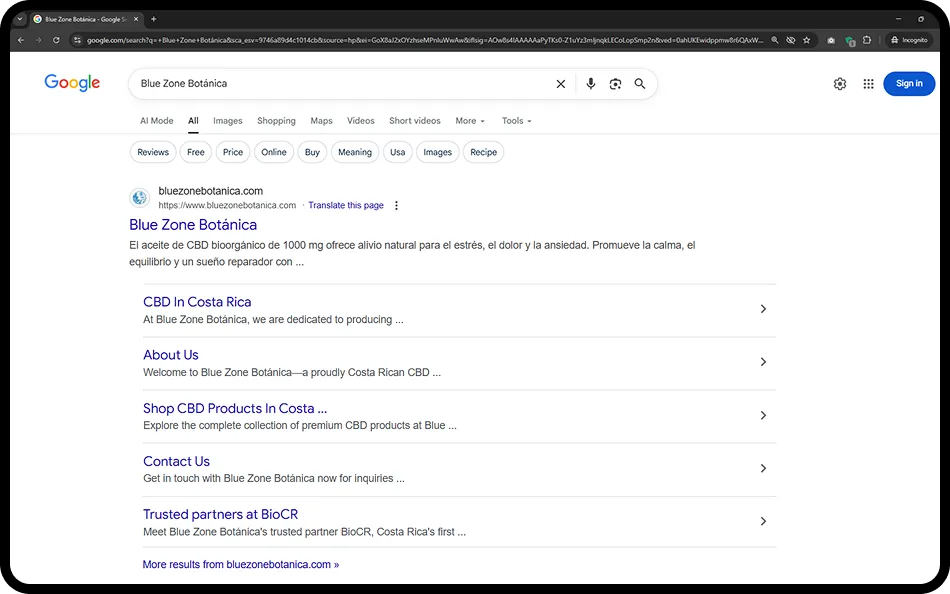This screenshot has height=594, width=950.
Task: Open the Google apps grid
Action: 868,84
